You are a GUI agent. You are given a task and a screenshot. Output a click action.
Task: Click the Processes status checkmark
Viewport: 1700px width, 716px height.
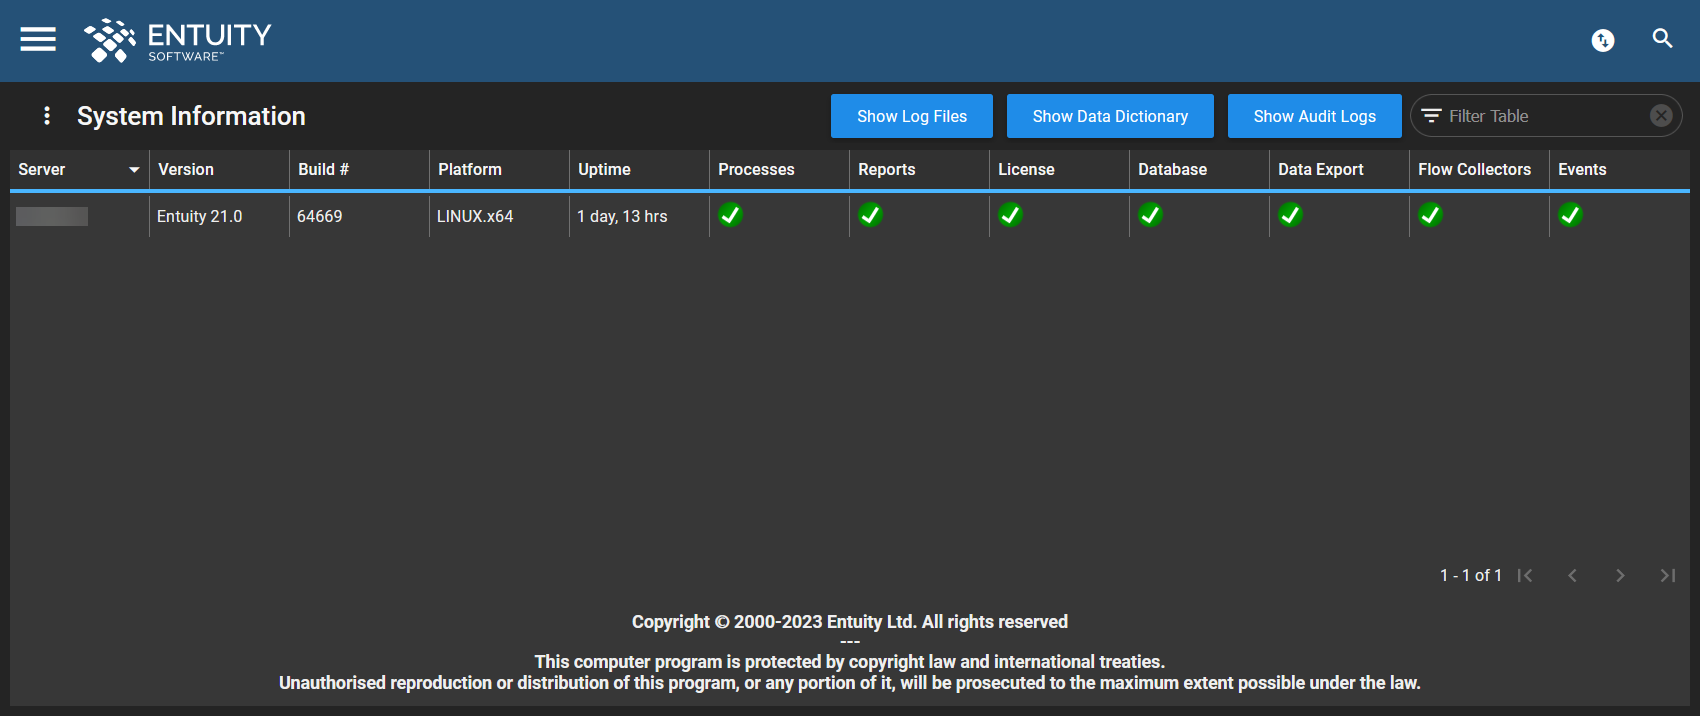click(x=731, y=215)
